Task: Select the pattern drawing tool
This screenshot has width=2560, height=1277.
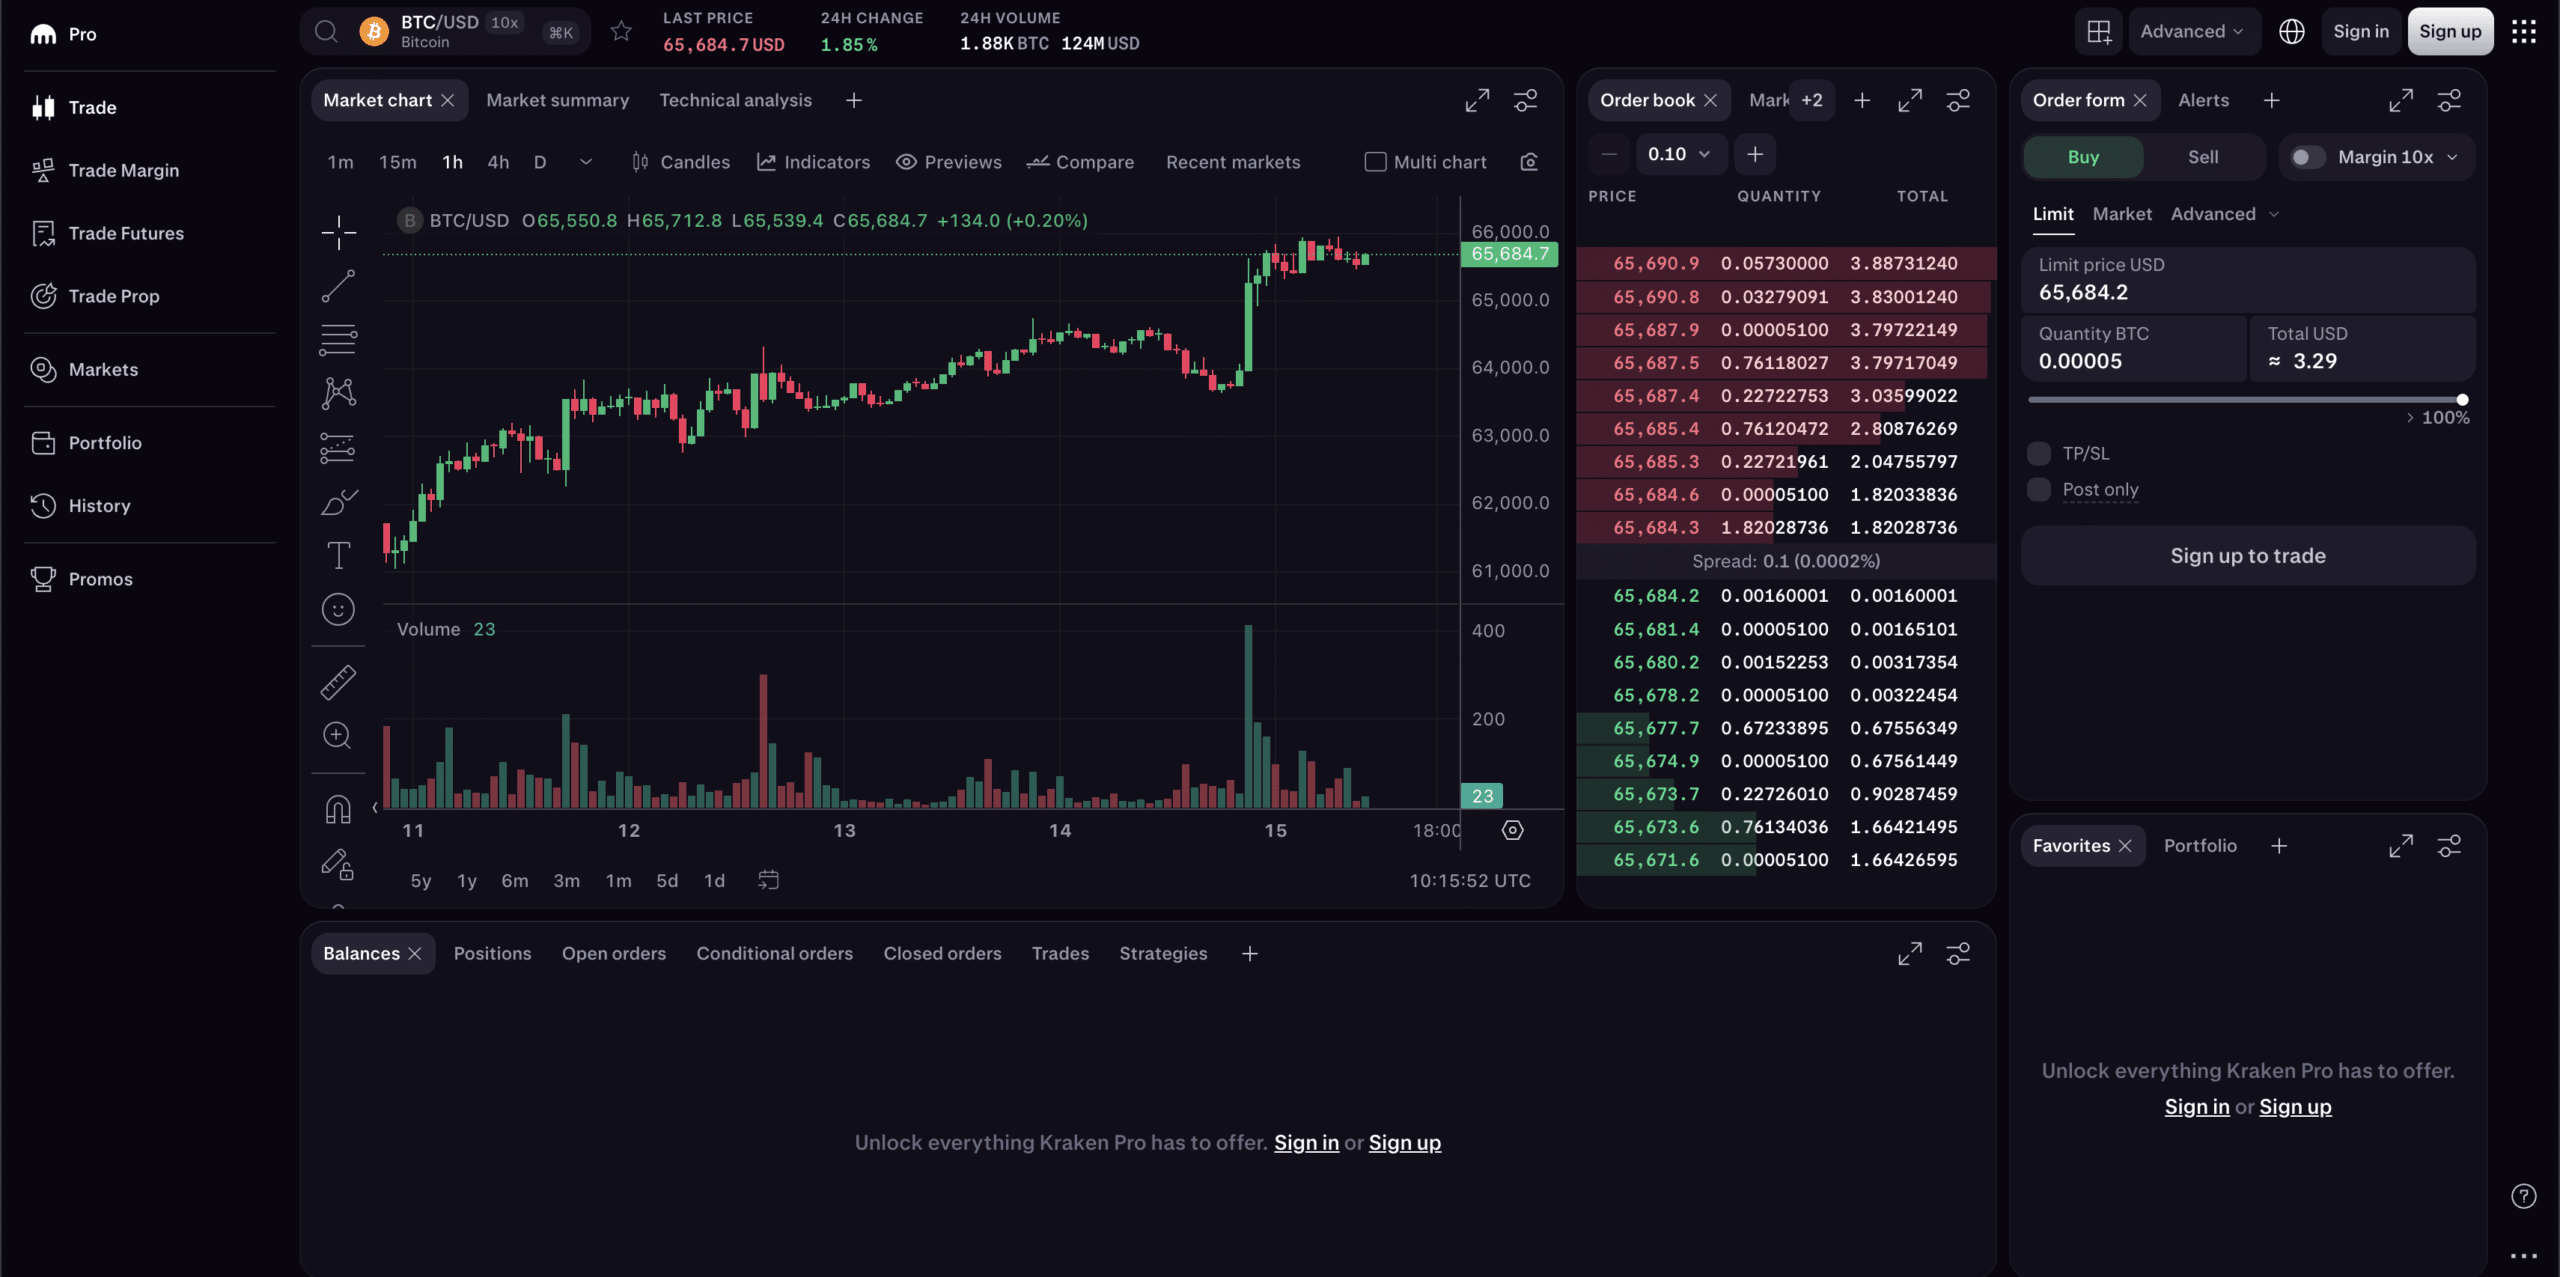Action: (x=338, y=393)
